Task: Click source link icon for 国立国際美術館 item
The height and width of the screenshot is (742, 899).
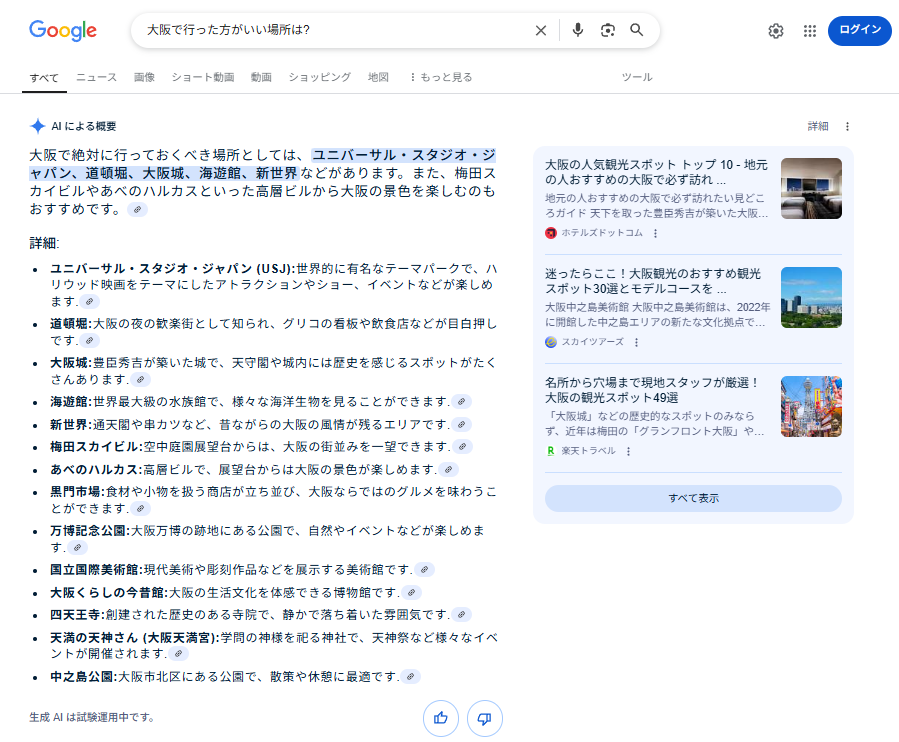Action: (424, 570)
